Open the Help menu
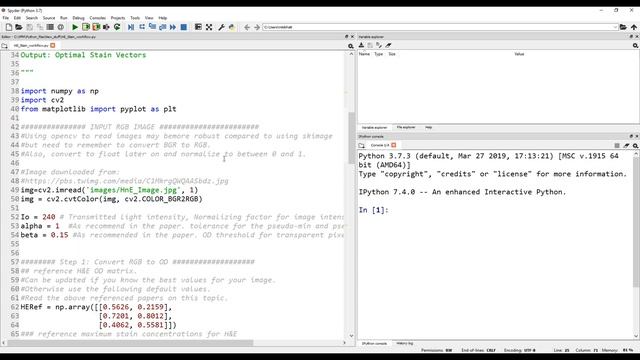 tap(162, 18)
